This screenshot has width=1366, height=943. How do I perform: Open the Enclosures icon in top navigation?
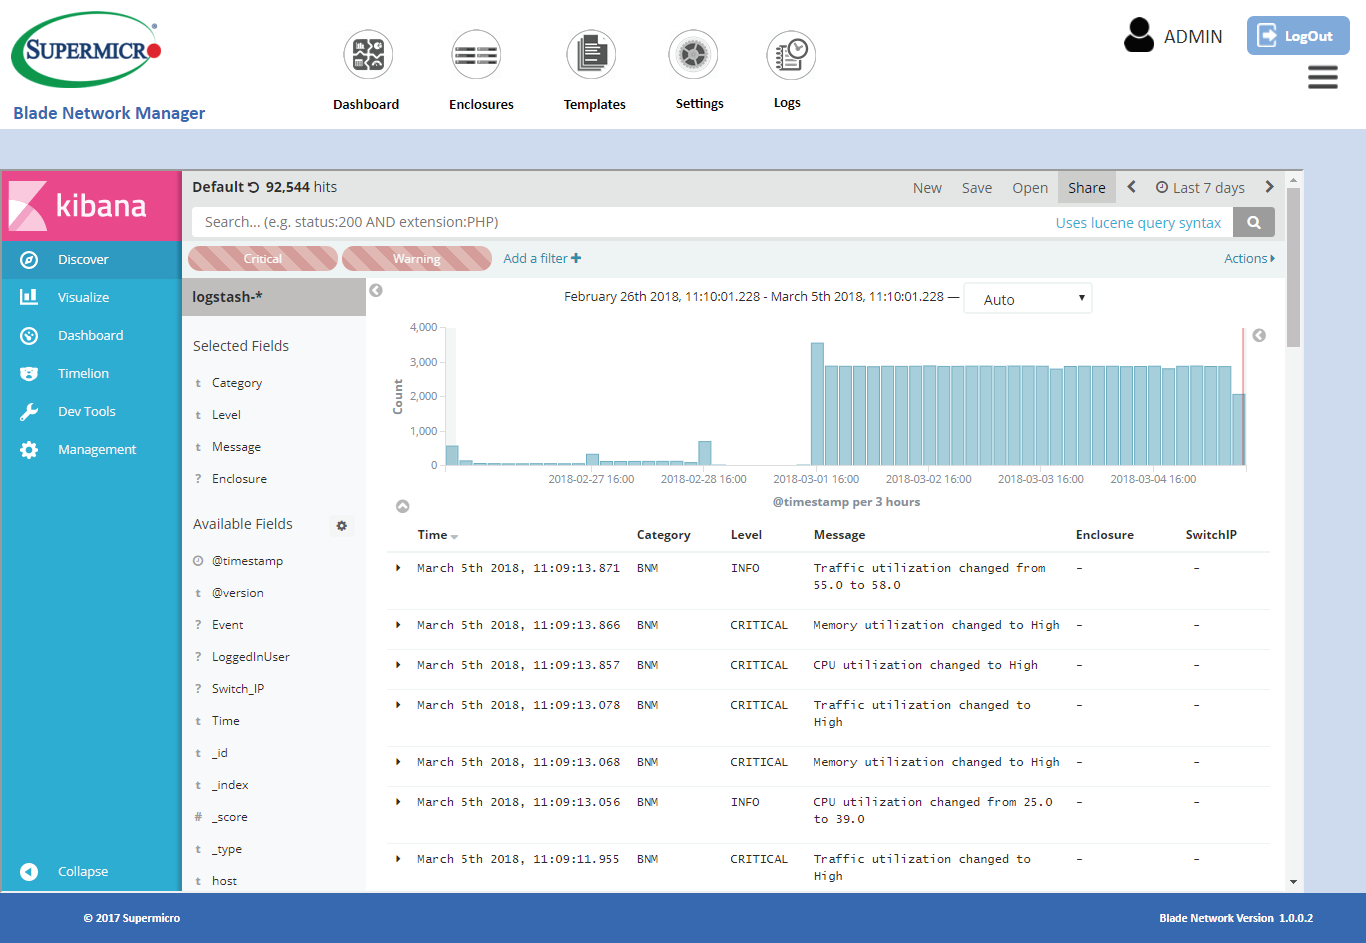pos(476,55)
